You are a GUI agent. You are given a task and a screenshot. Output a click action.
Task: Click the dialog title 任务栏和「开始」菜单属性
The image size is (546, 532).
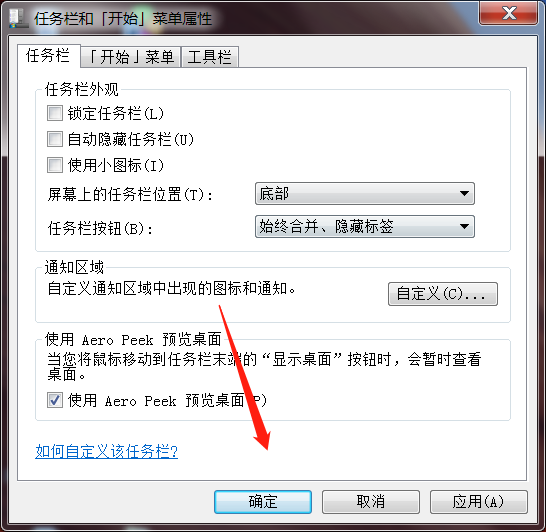pyautogui.click(x=123, y=18)
